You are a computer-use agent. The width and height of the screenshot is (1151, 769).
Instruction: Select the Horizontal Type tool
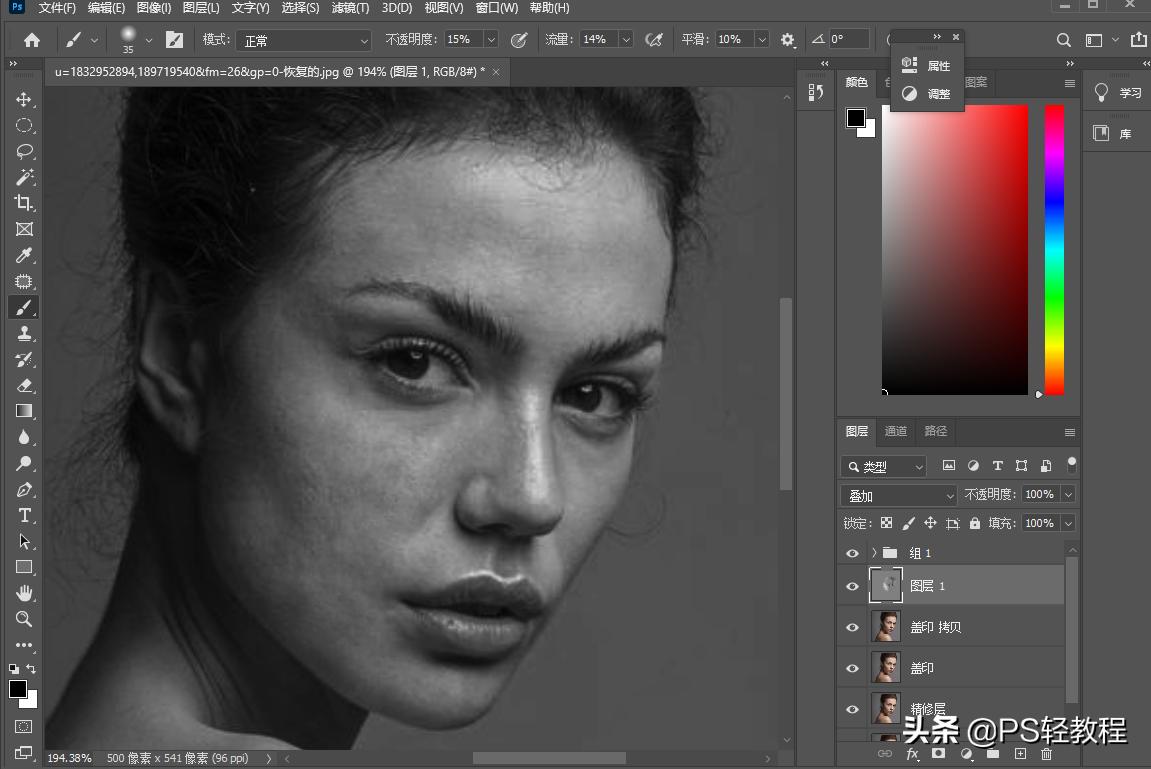pos(24,516)
